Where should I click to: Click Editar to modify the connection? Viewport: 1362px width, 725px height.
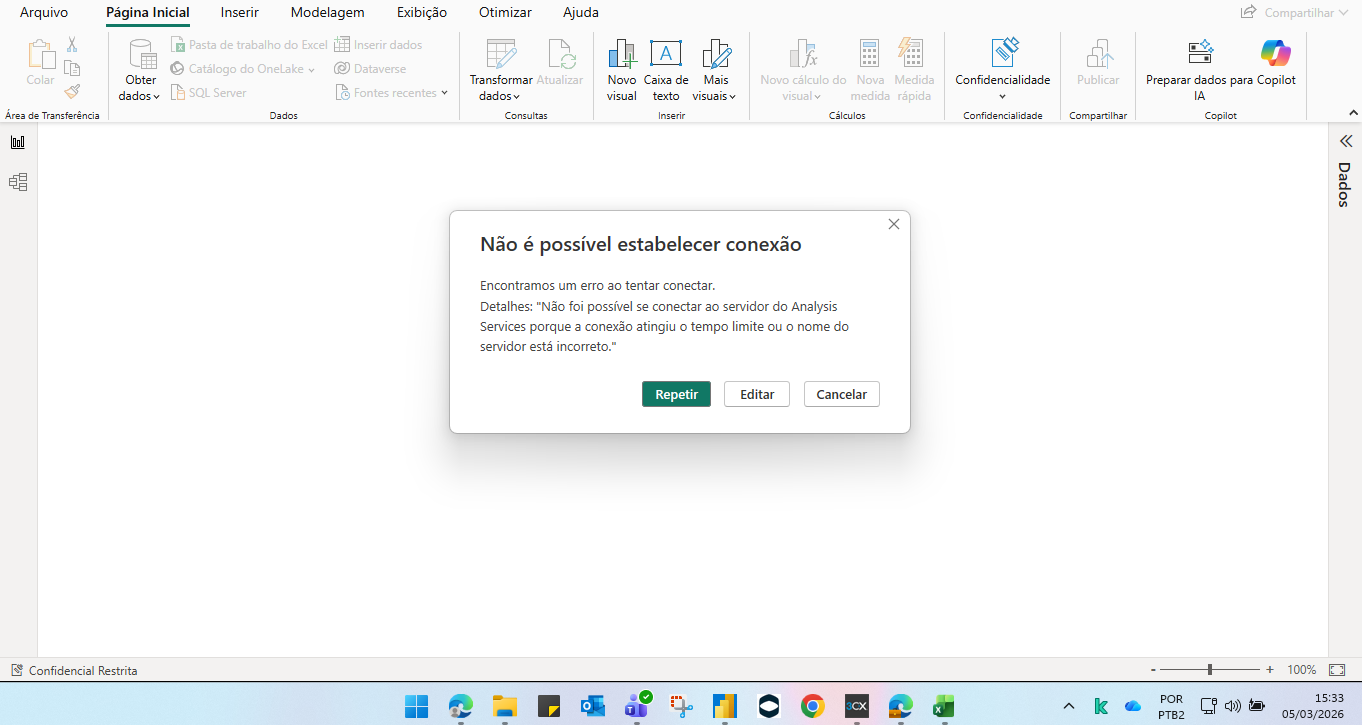pyautogui.click(x=757, y=394)
